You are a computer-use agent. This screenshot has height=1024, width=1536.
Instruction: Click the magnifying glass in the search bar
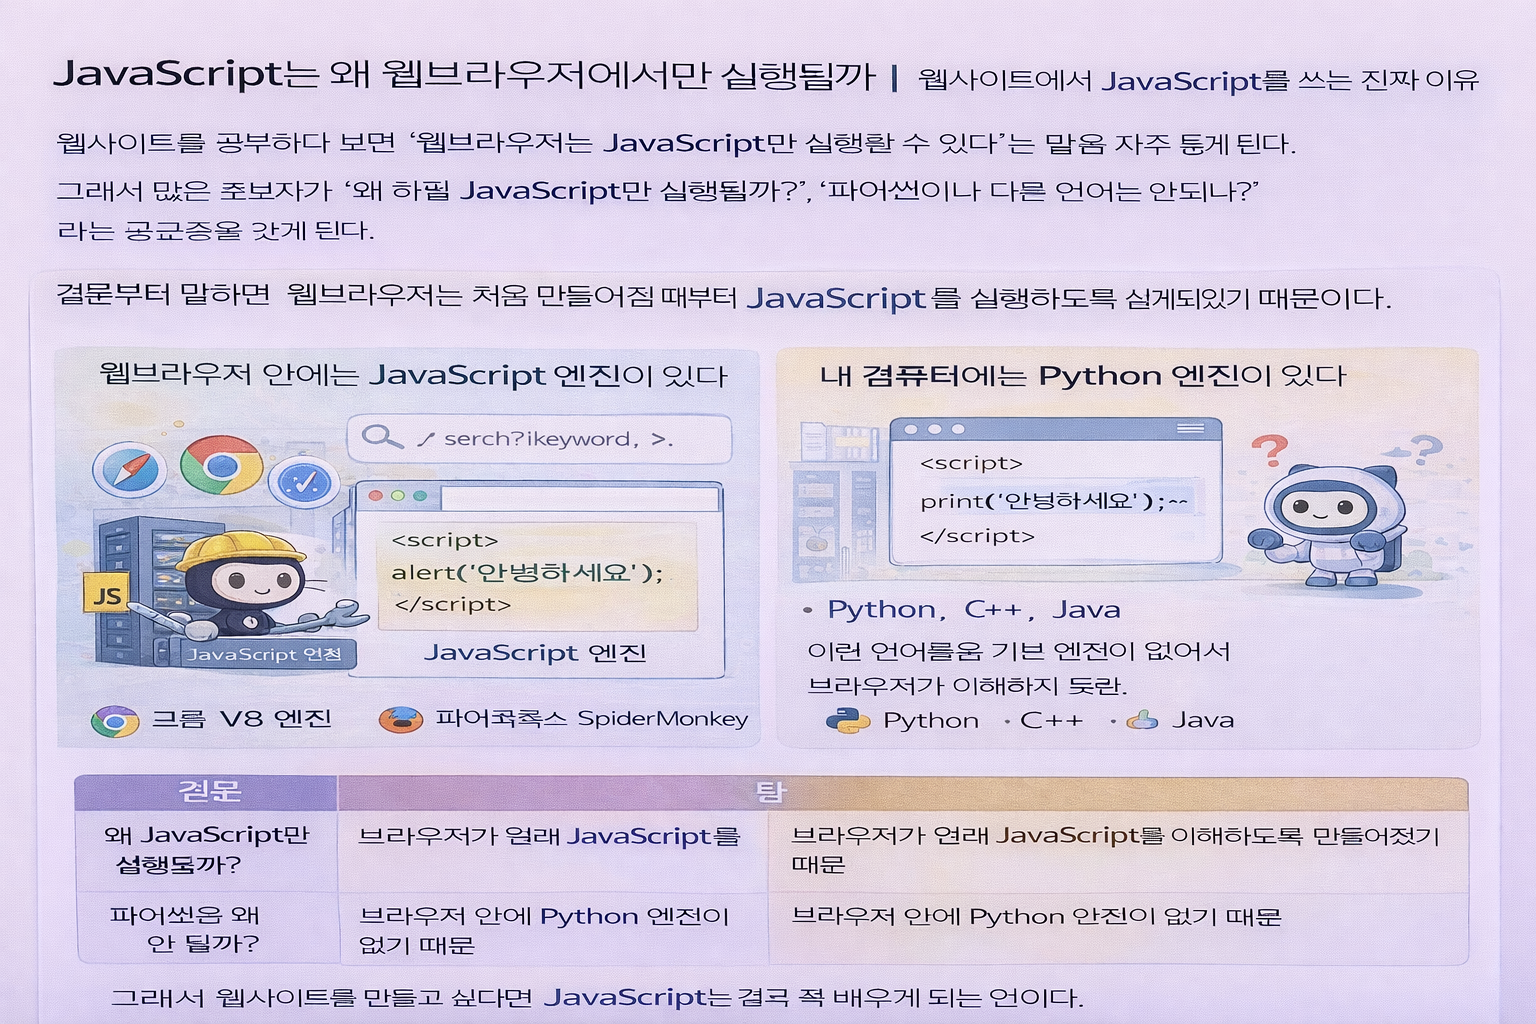click(382, 437)
